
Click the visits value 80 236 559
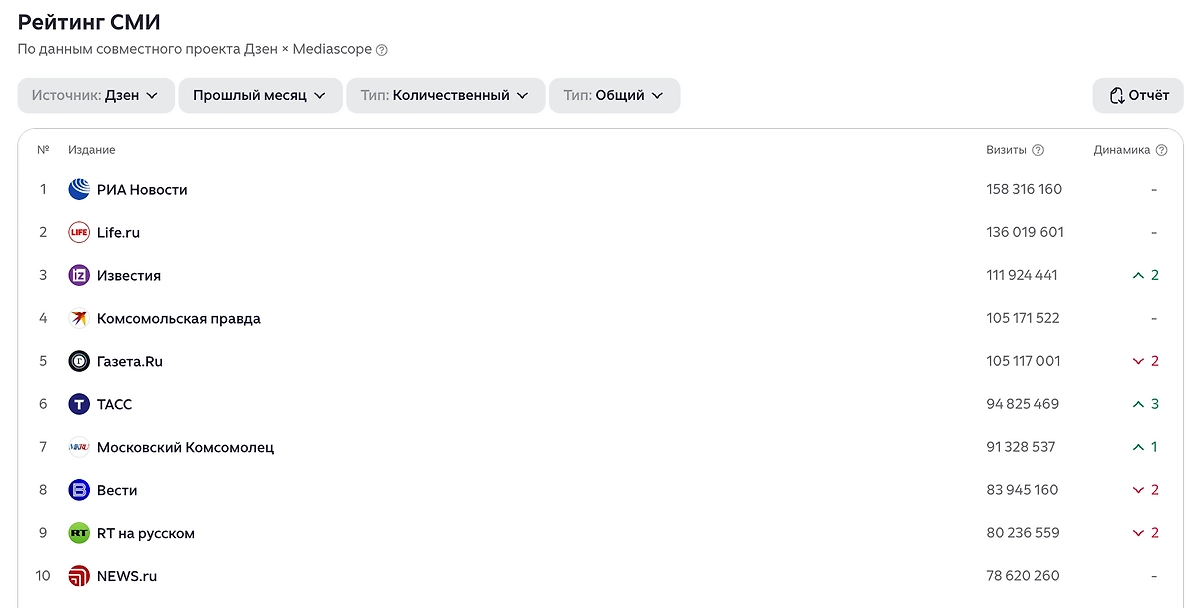(x=1023, y=533)
